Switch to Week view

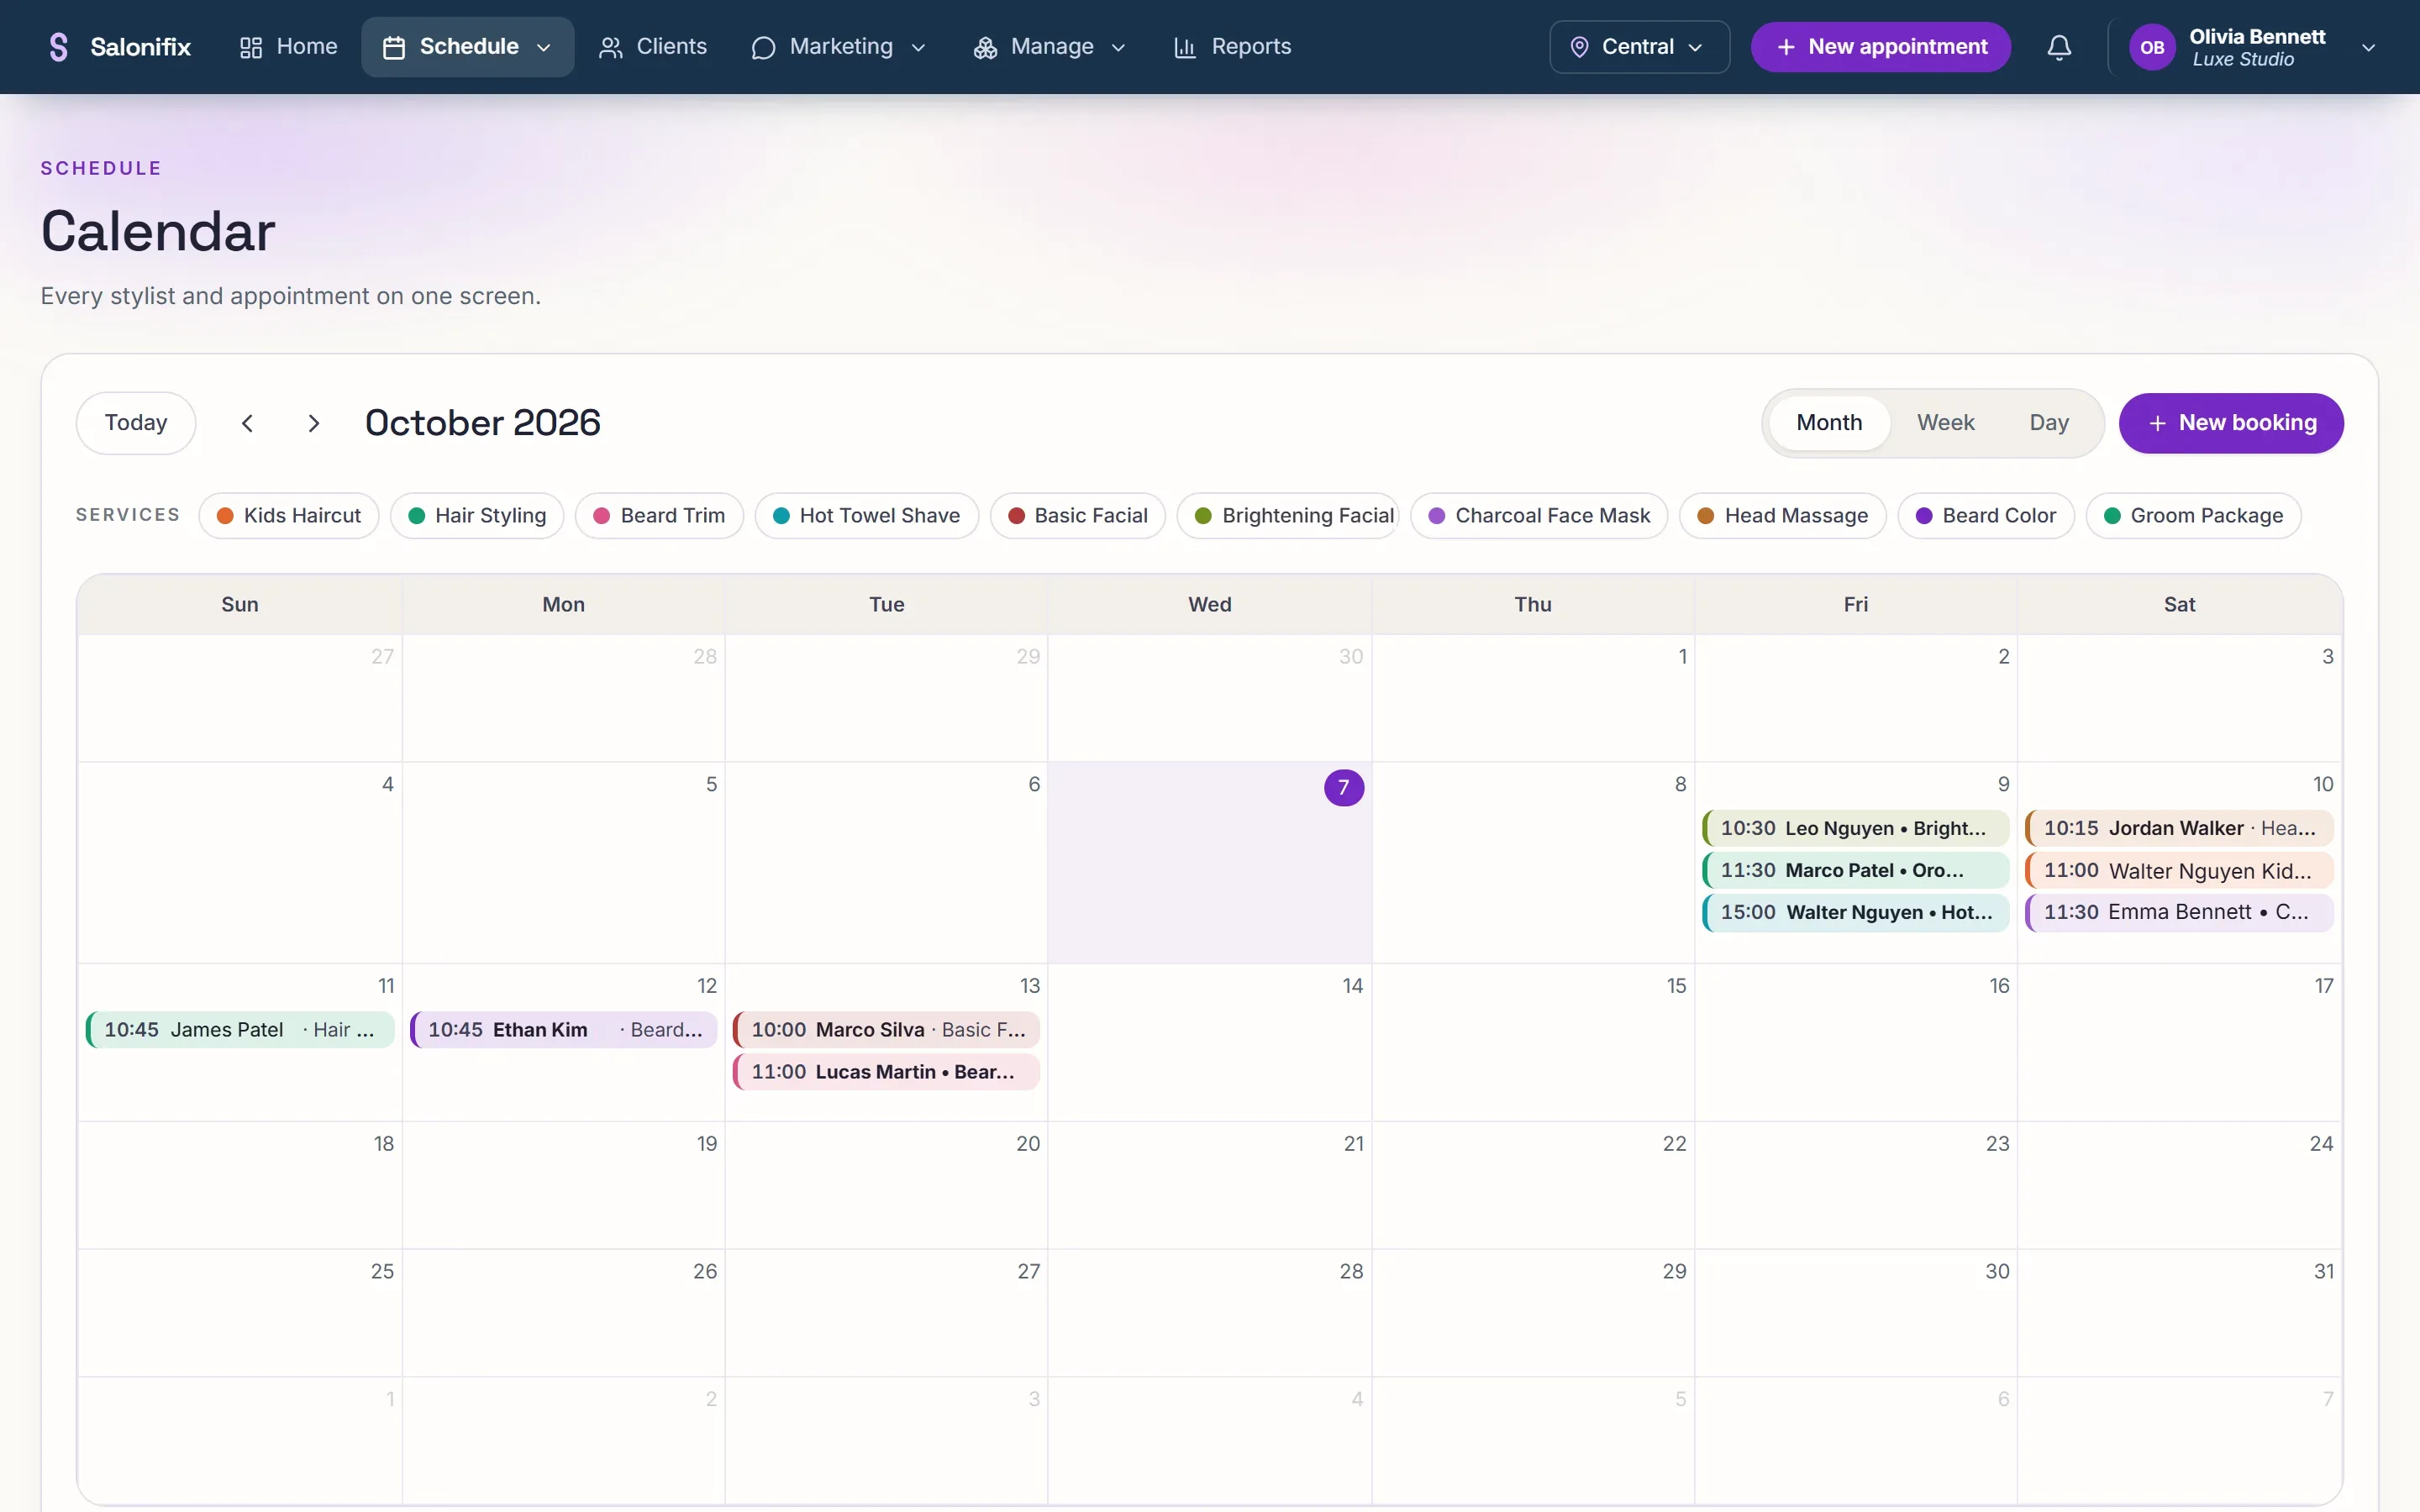(1945, 423)
